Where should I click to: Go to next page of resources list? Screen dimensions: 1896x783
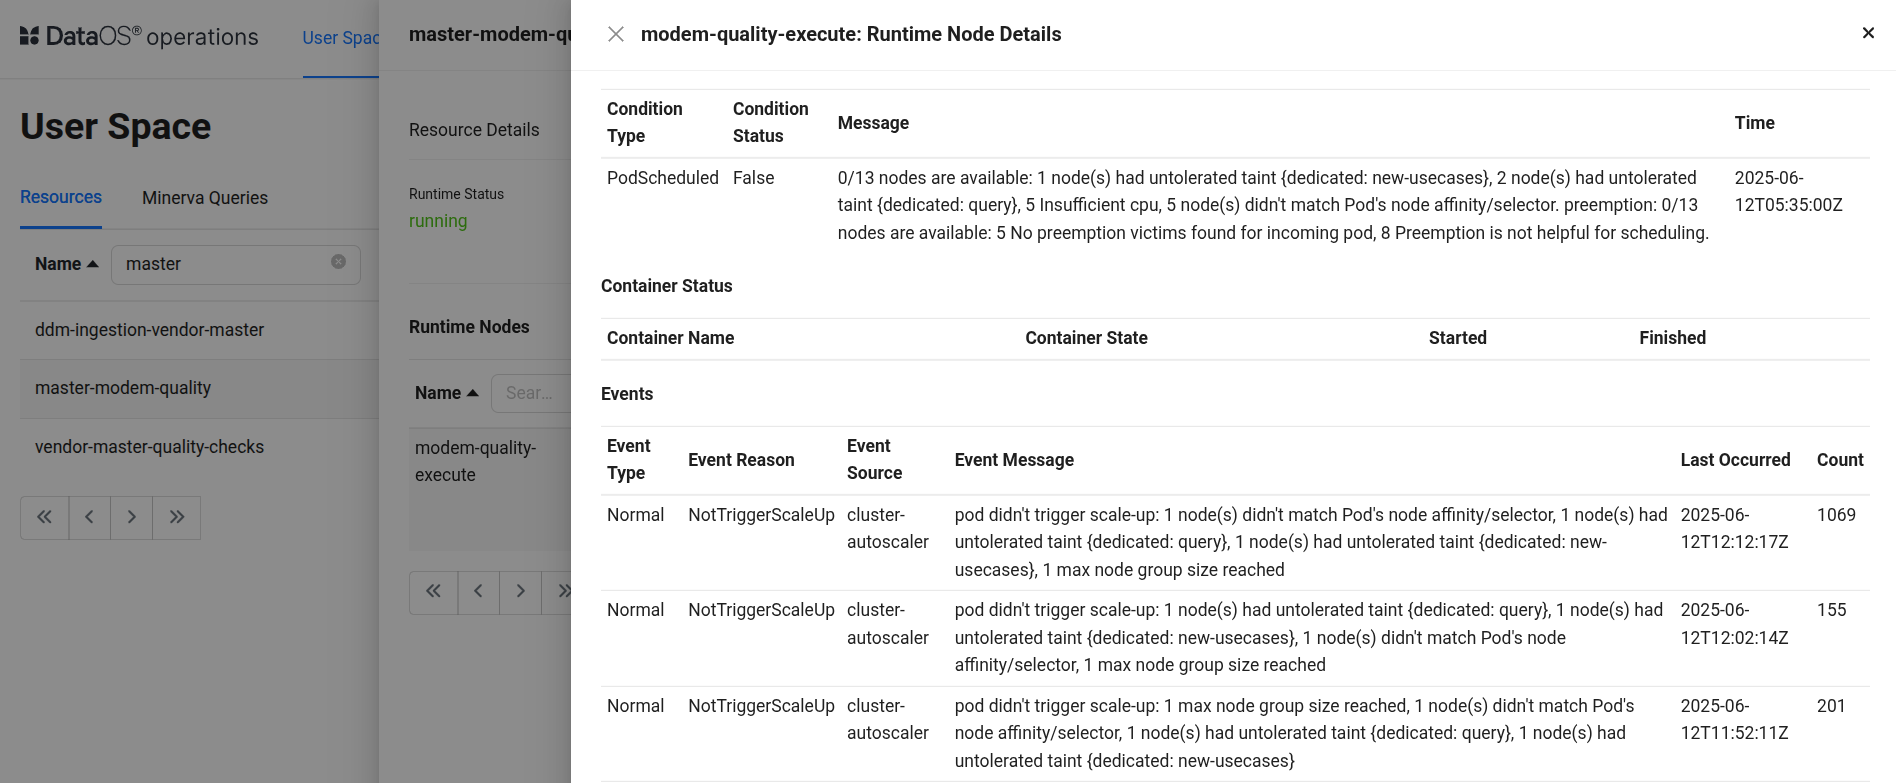click(x=132, y=517)
